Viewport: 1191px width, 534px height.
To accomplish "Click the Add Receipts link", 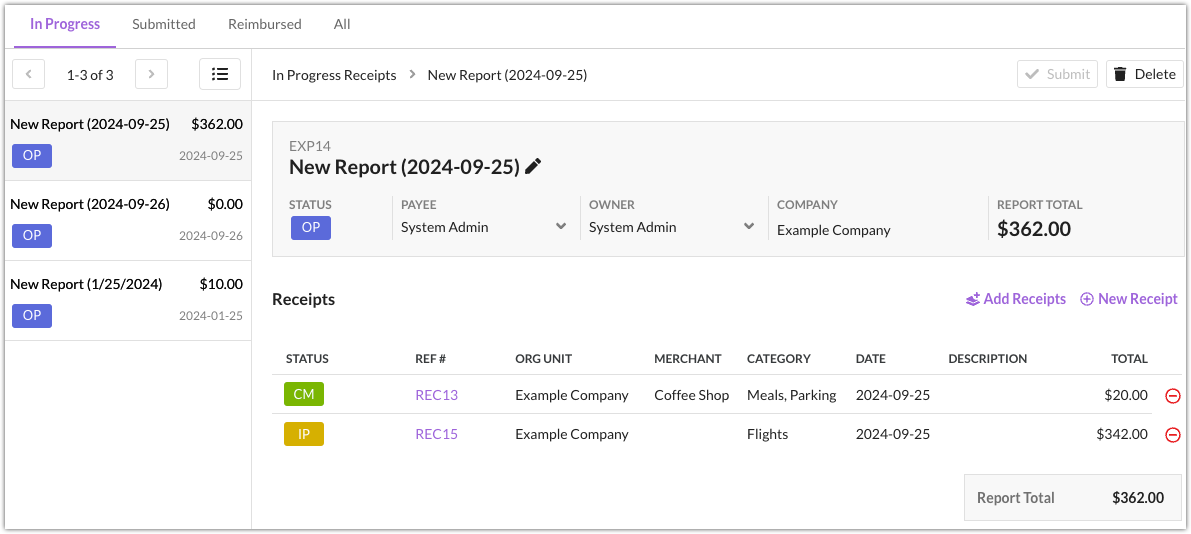I will pos(1016,299).
